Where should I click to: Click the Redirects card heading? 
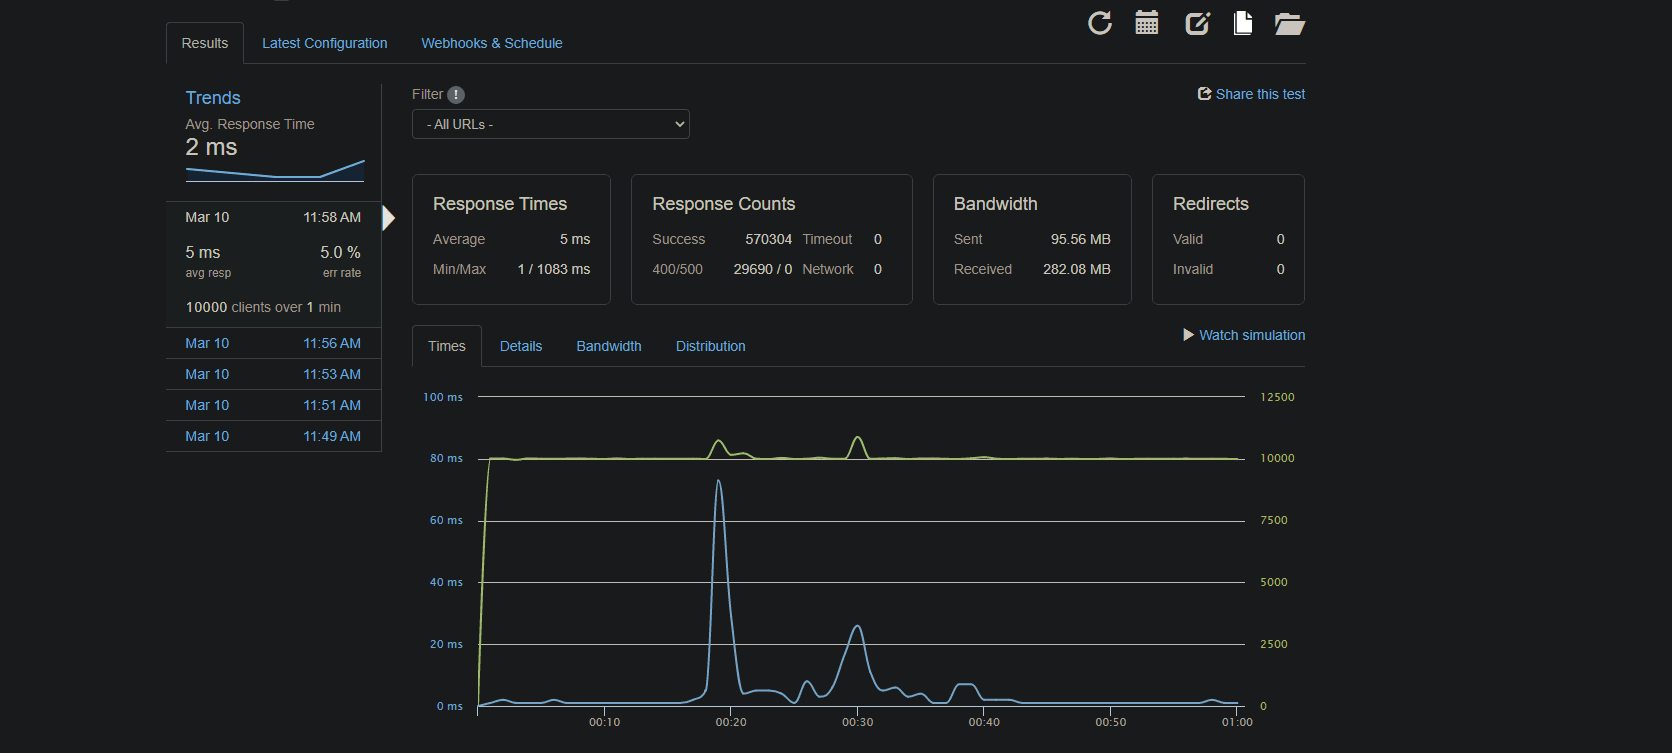(x=1211, y=204)
